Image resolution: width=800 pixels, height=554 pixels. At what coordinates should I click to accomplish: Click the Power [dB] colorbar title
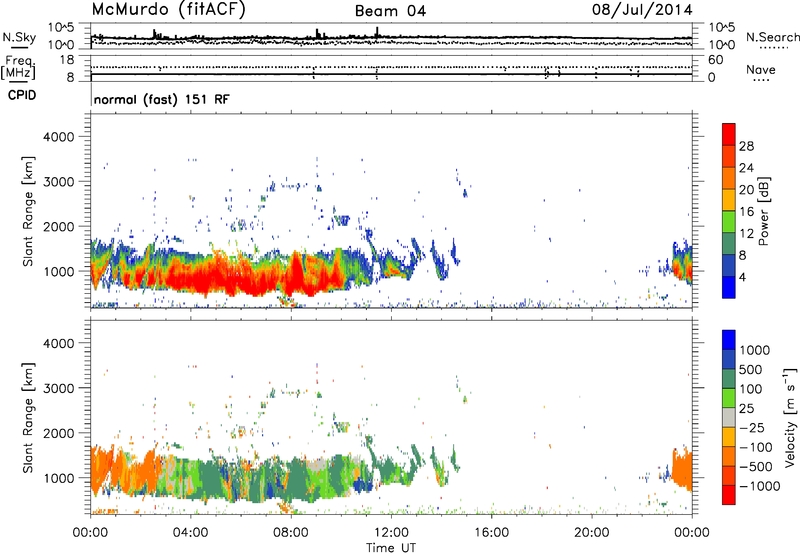(x=763, y=211)
